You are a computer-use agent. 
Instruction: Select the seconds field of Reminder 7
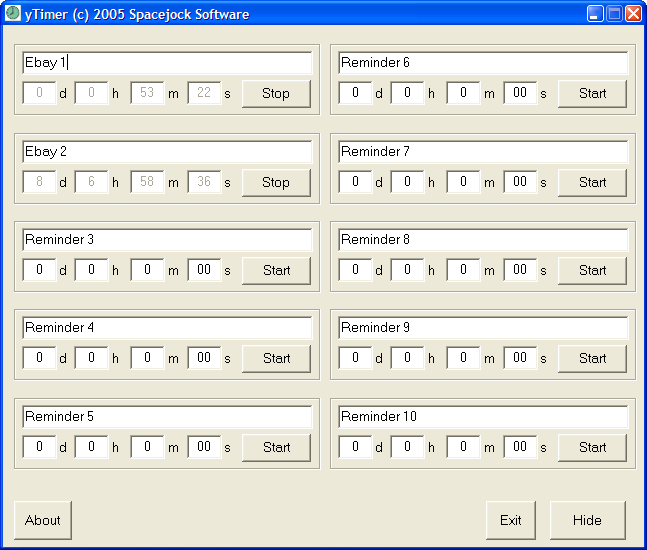pos(520,182)
